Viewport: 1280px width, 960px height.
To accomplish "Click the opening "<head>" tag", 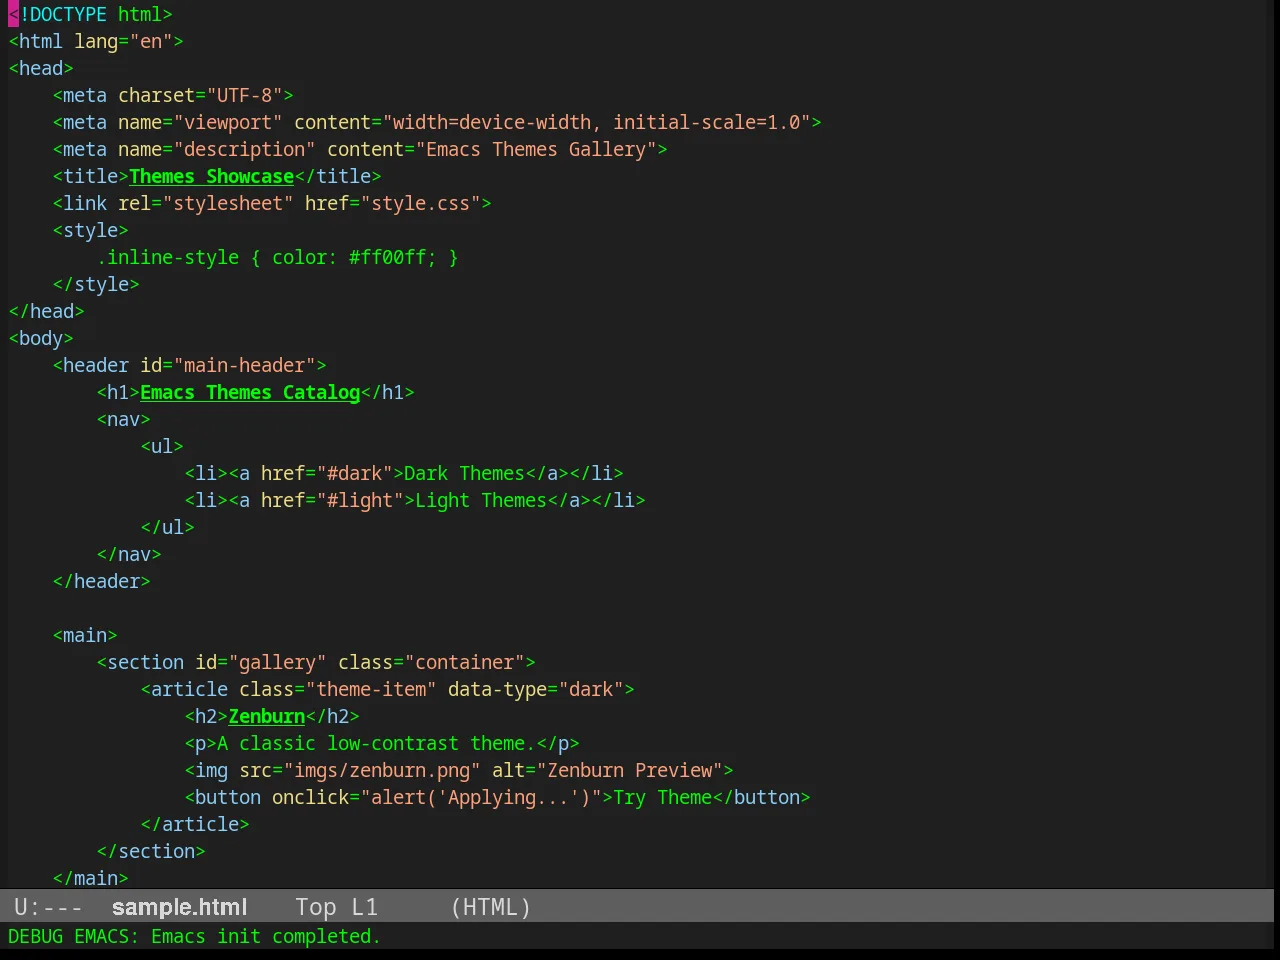I will (41, 68).
